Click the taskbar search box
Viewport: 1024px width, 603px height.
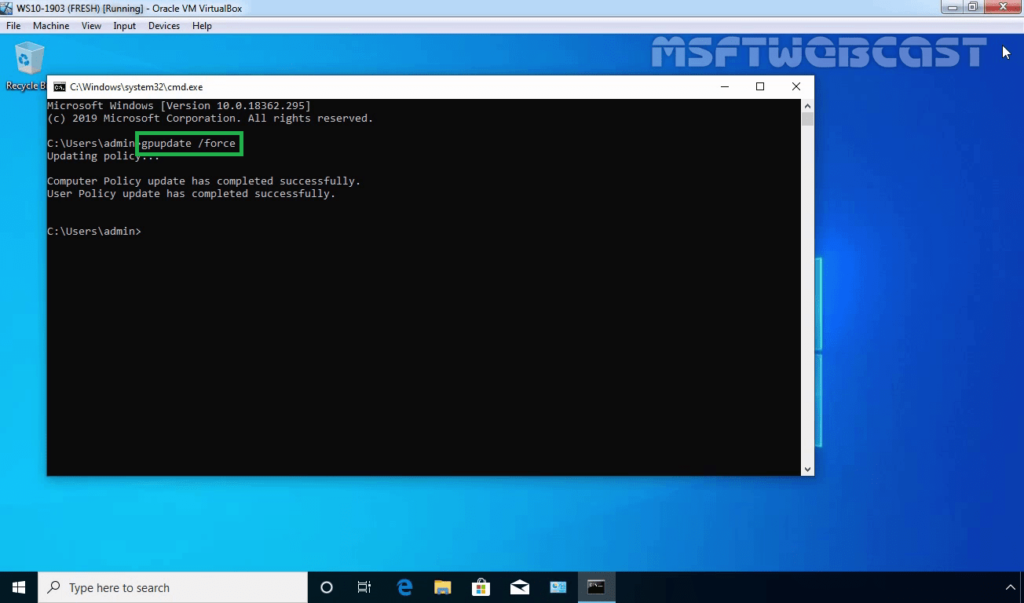point(172,587)
